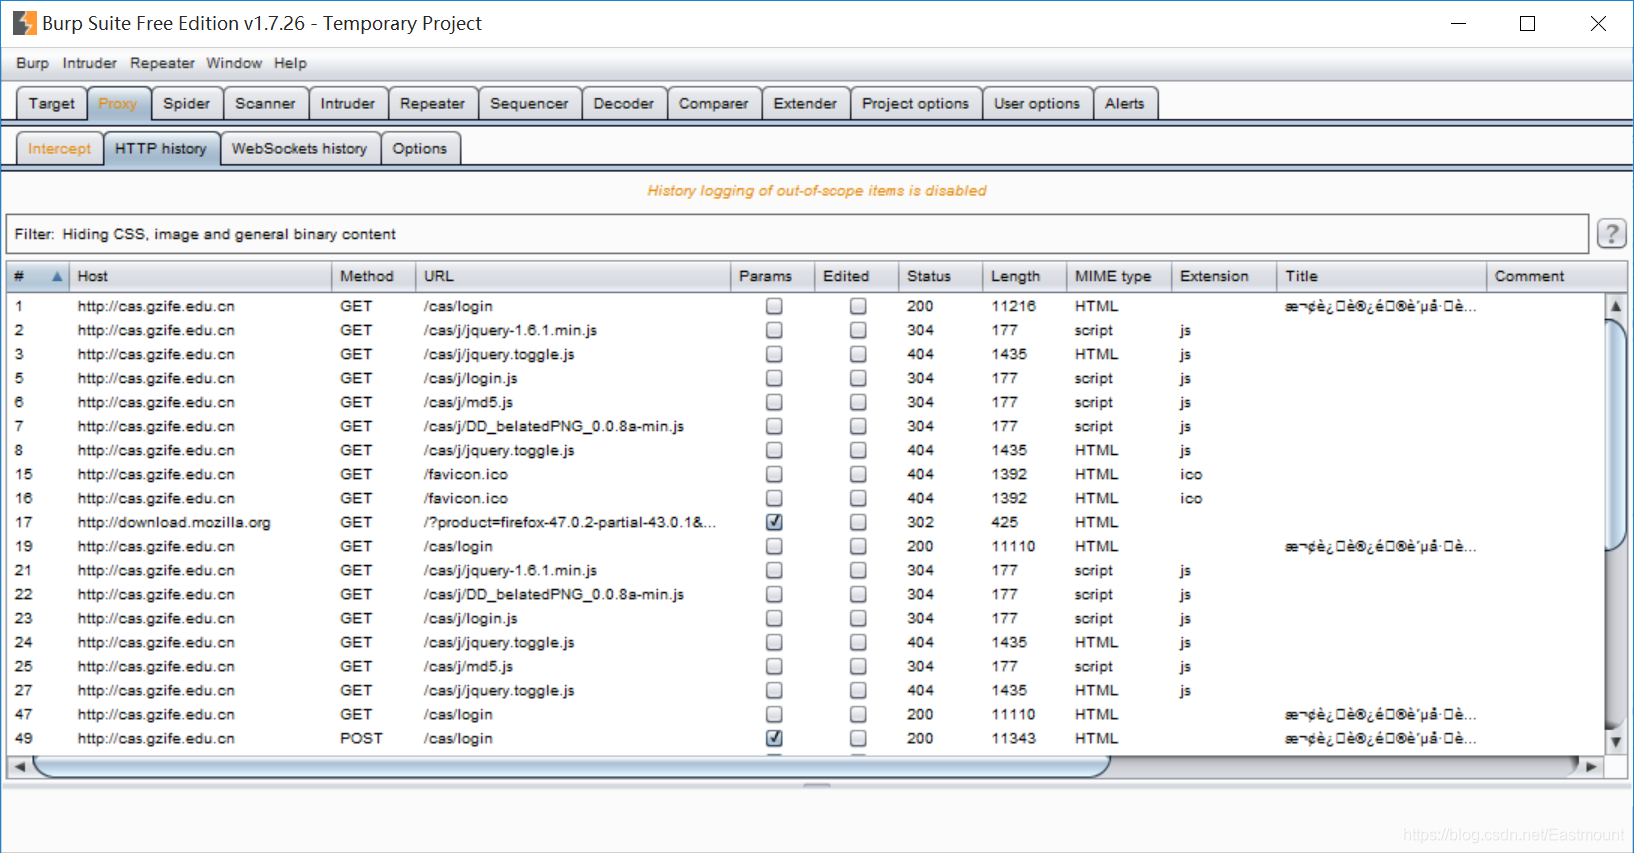Image resolution: width=1634 pixels, height=853 pixels.
Task: Open the WebSockets history sub-tab
Action: click(299, 148)
